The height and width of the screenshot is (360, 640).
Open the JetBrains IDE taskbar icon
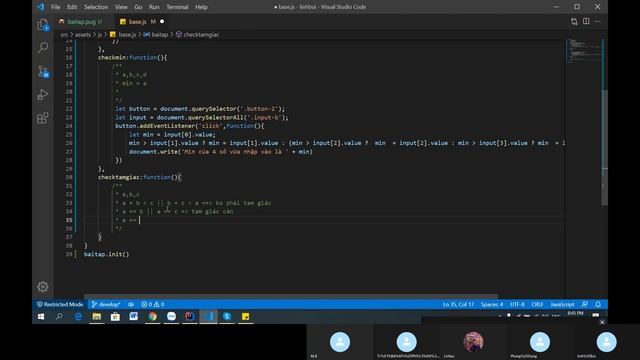tap(189, 316)
